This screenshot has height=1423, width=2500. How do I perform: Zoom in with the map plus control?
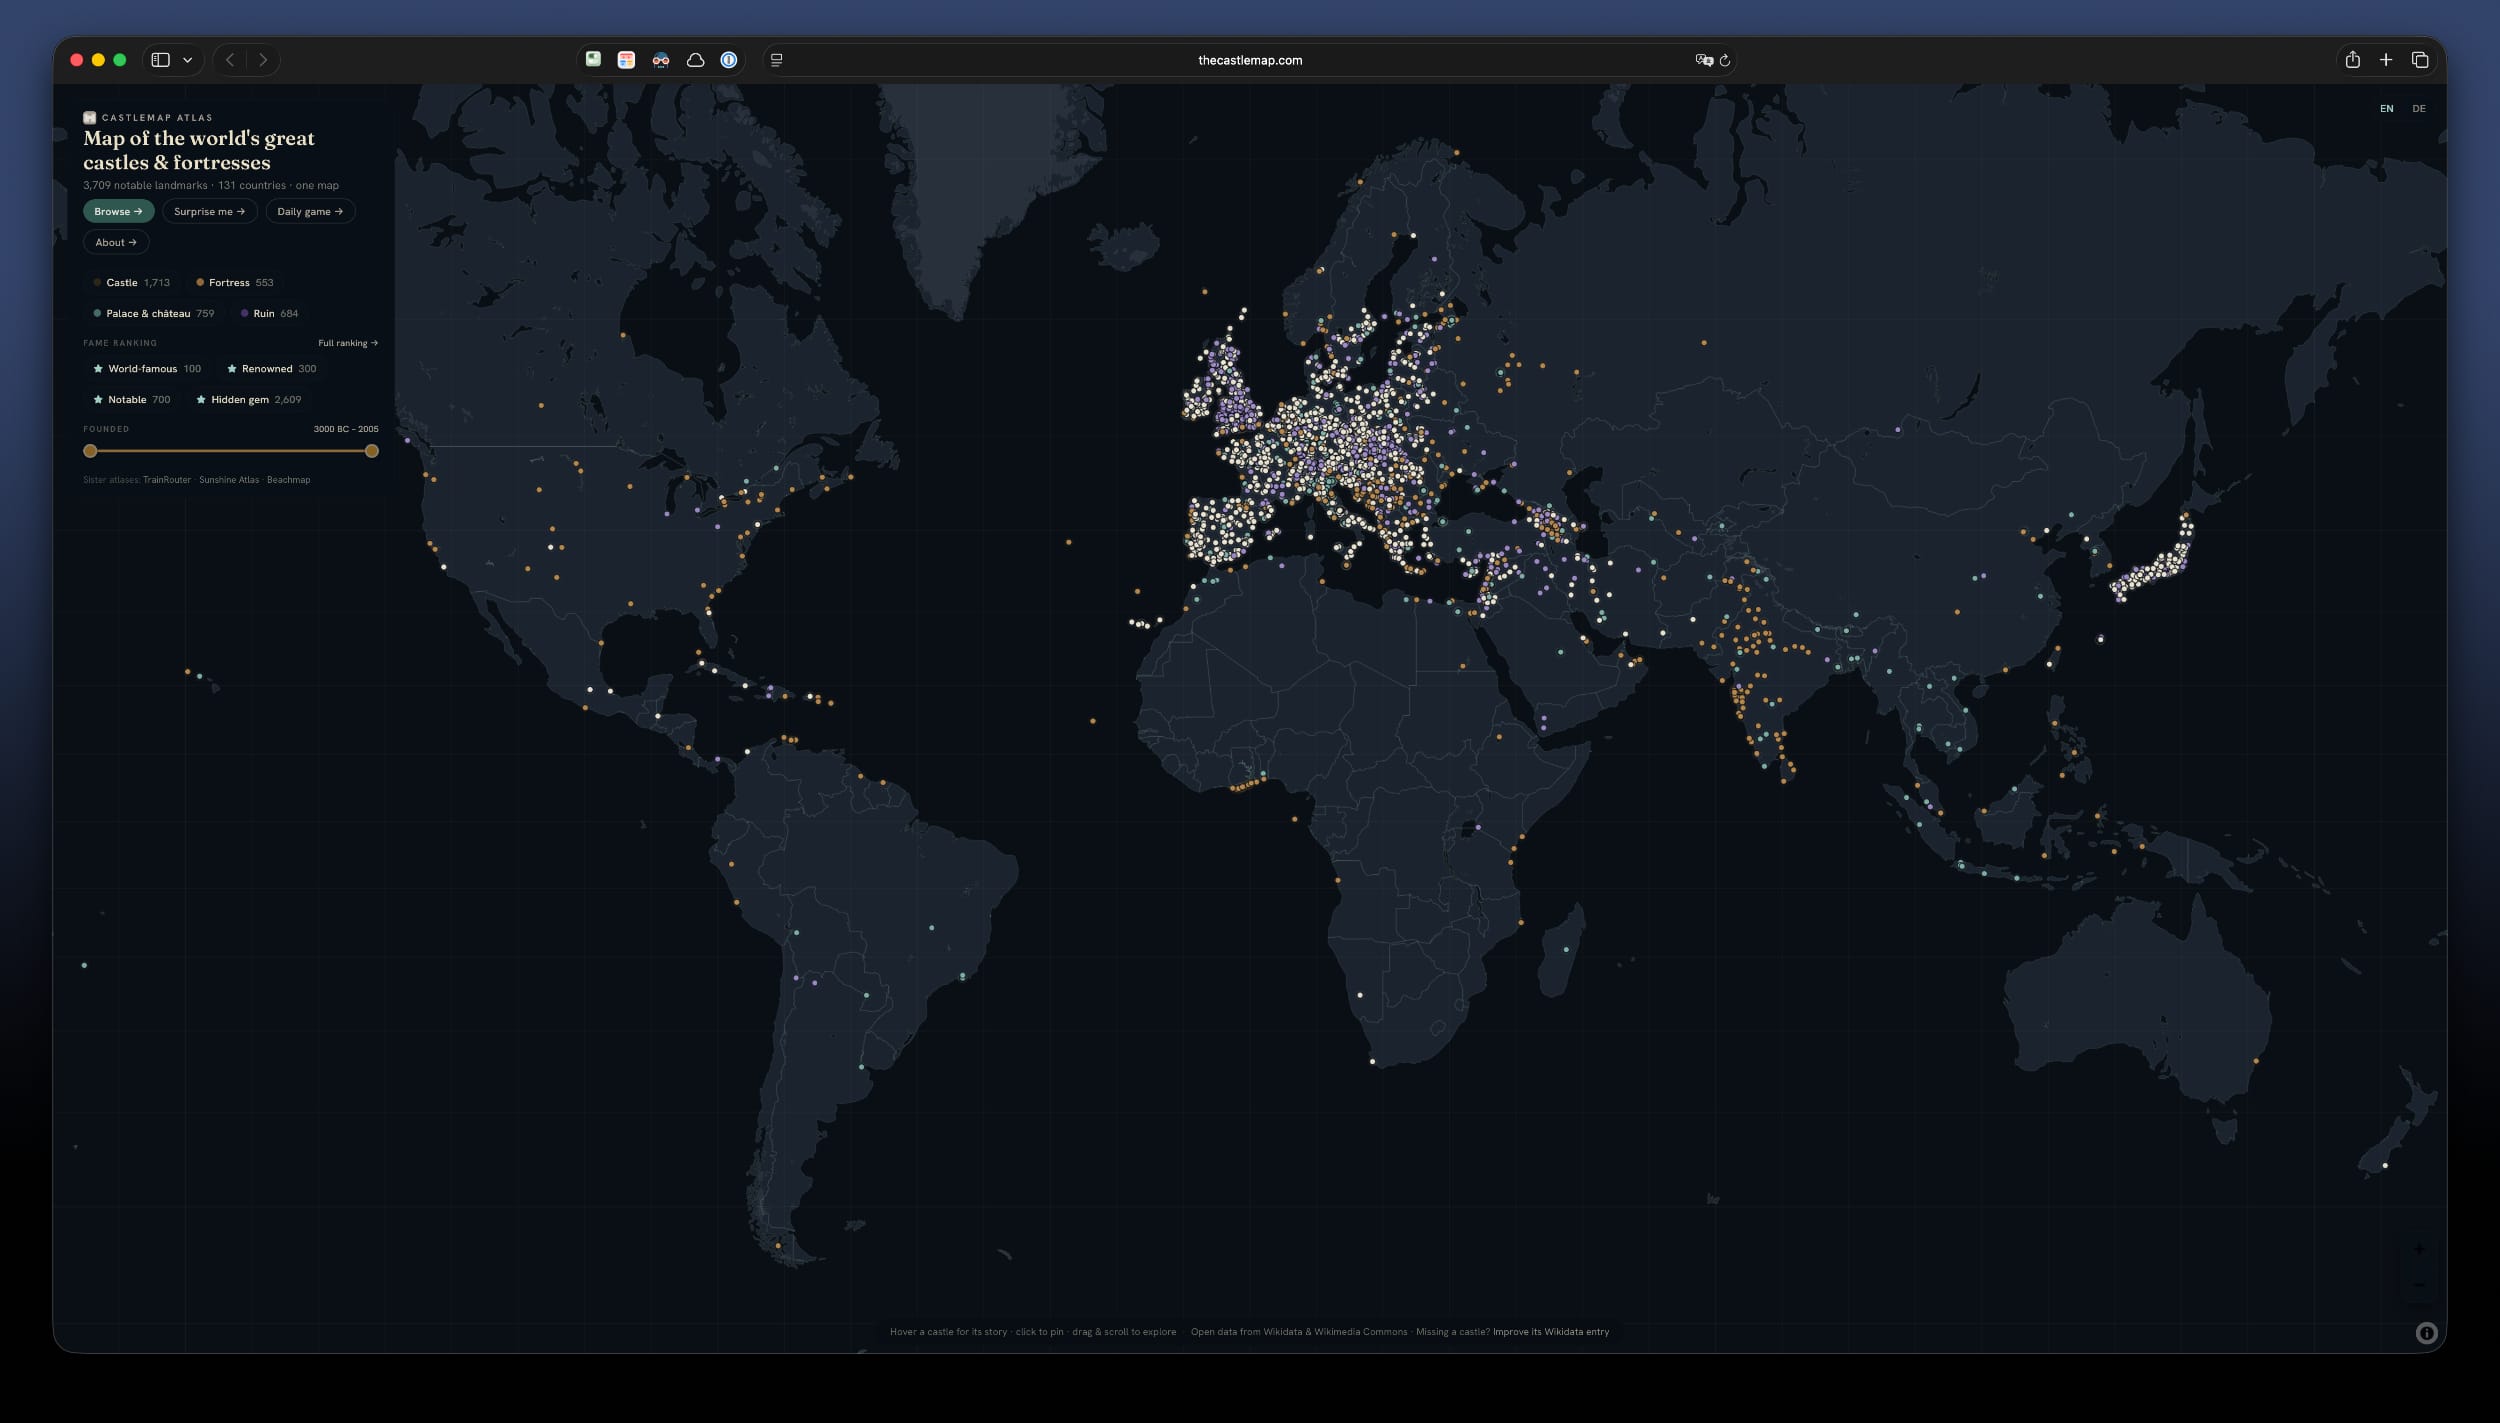pos(2419,1250)
